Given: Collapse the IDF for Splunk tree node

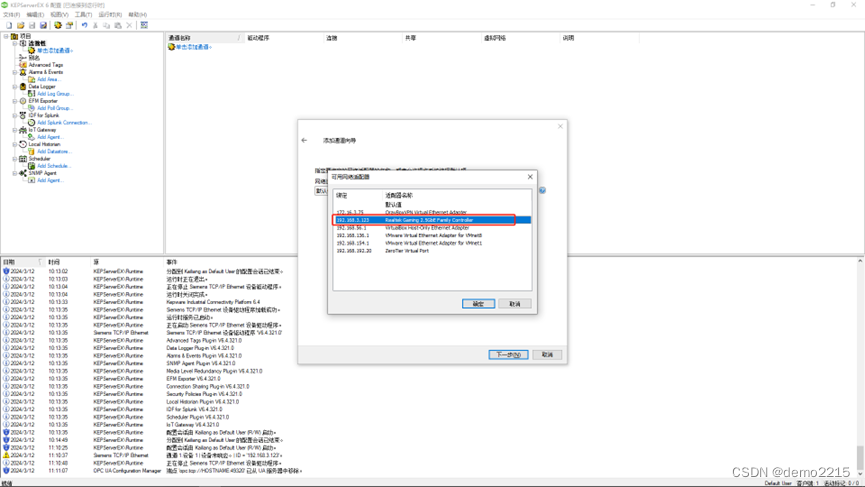Looking at the screenshot, I should pos(15,115).
